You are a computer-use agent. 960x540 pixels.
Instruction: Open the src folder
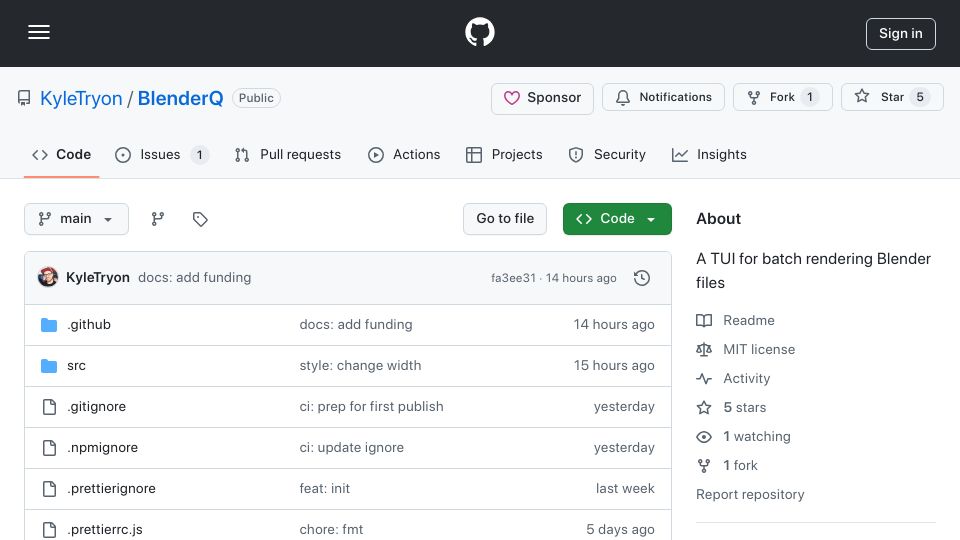(76, 366)
